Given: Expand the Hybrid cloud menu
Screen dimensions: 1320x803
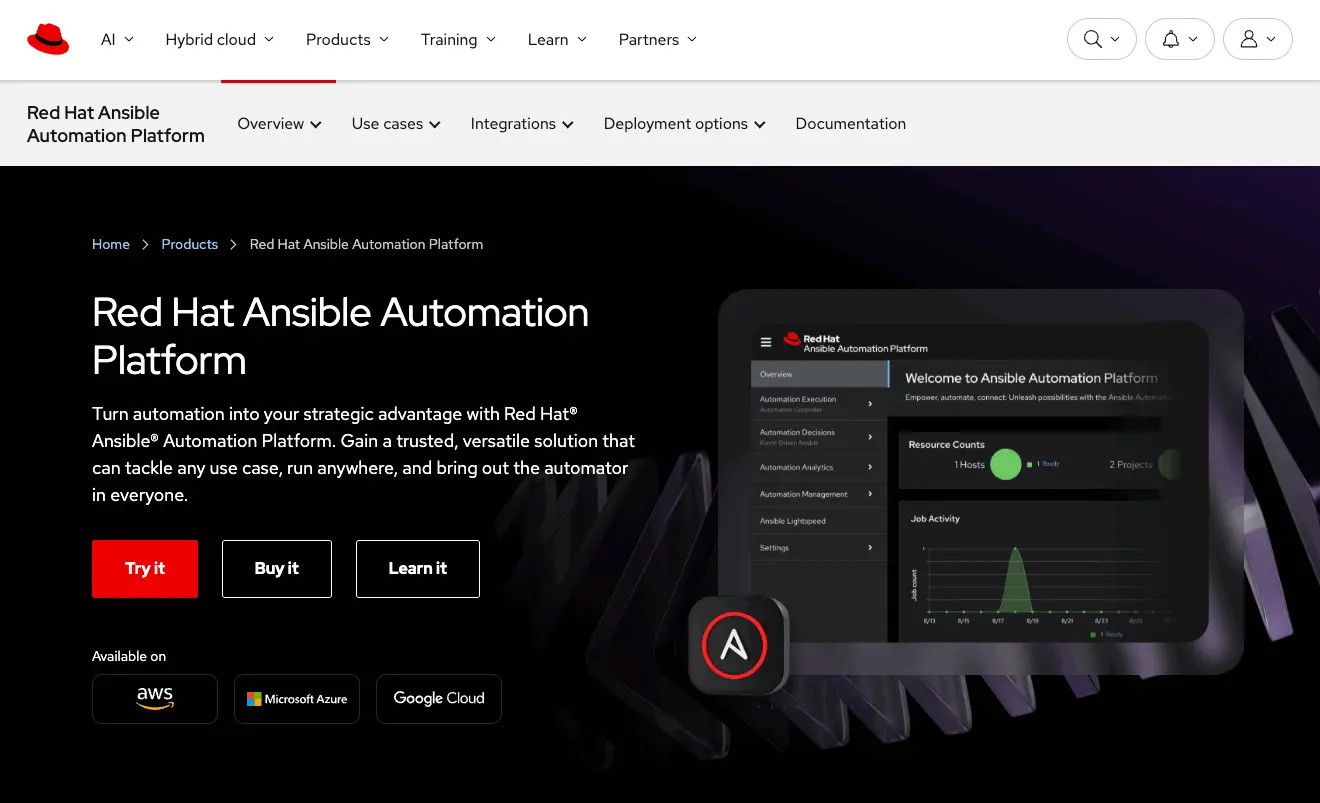Looking at the screenshot, I should 220,39.
